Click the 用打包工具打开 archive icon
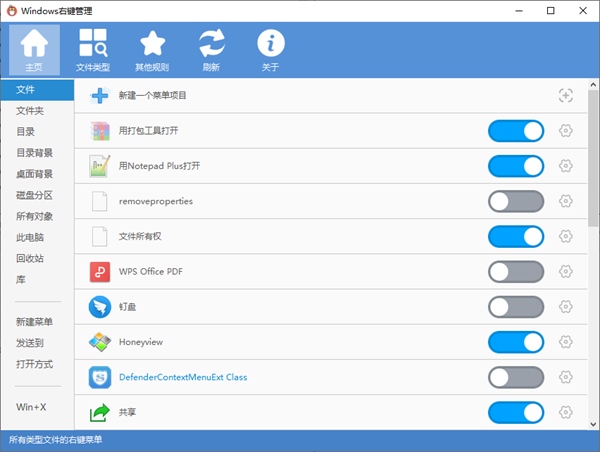Image resolution: width=600 pixels, height=452 pixels. tap(100, 131)
